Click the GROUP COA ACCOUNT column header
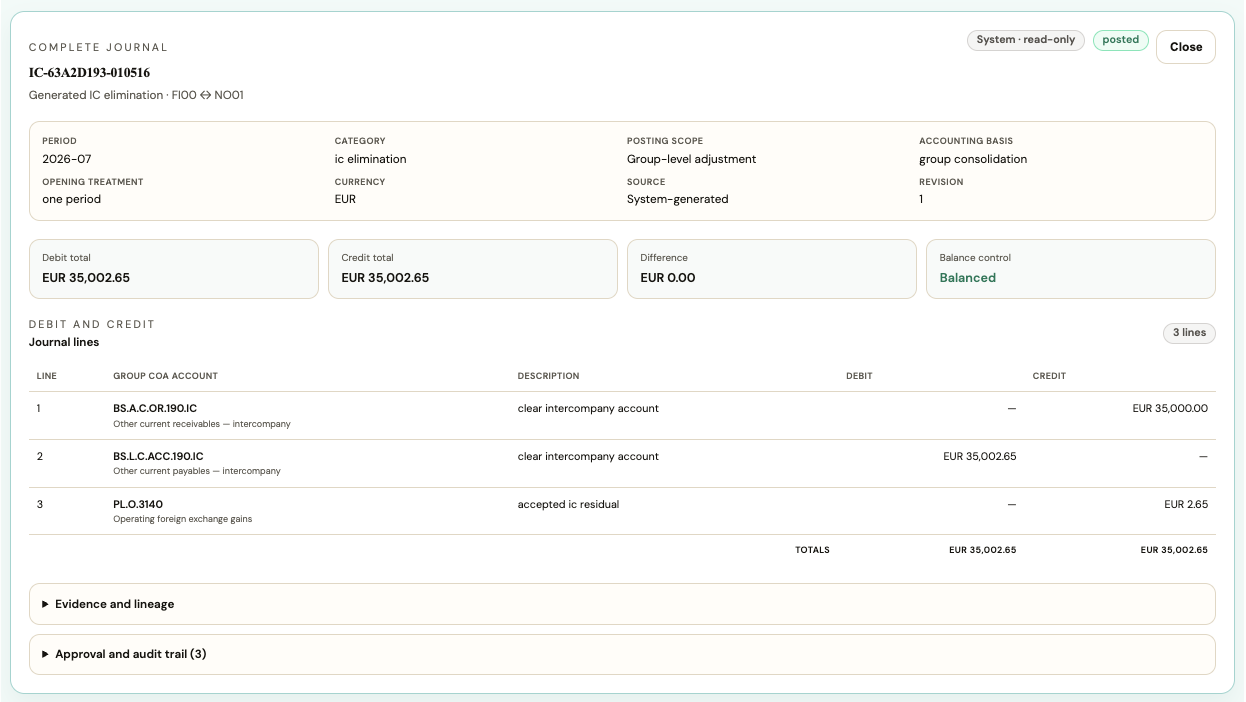The height and width of the screenshot is (702, 1246). (x=165, y=376)
